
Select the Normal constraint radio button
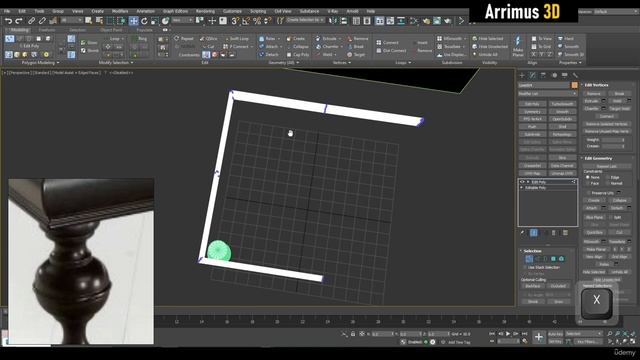(x=608, y=183)
